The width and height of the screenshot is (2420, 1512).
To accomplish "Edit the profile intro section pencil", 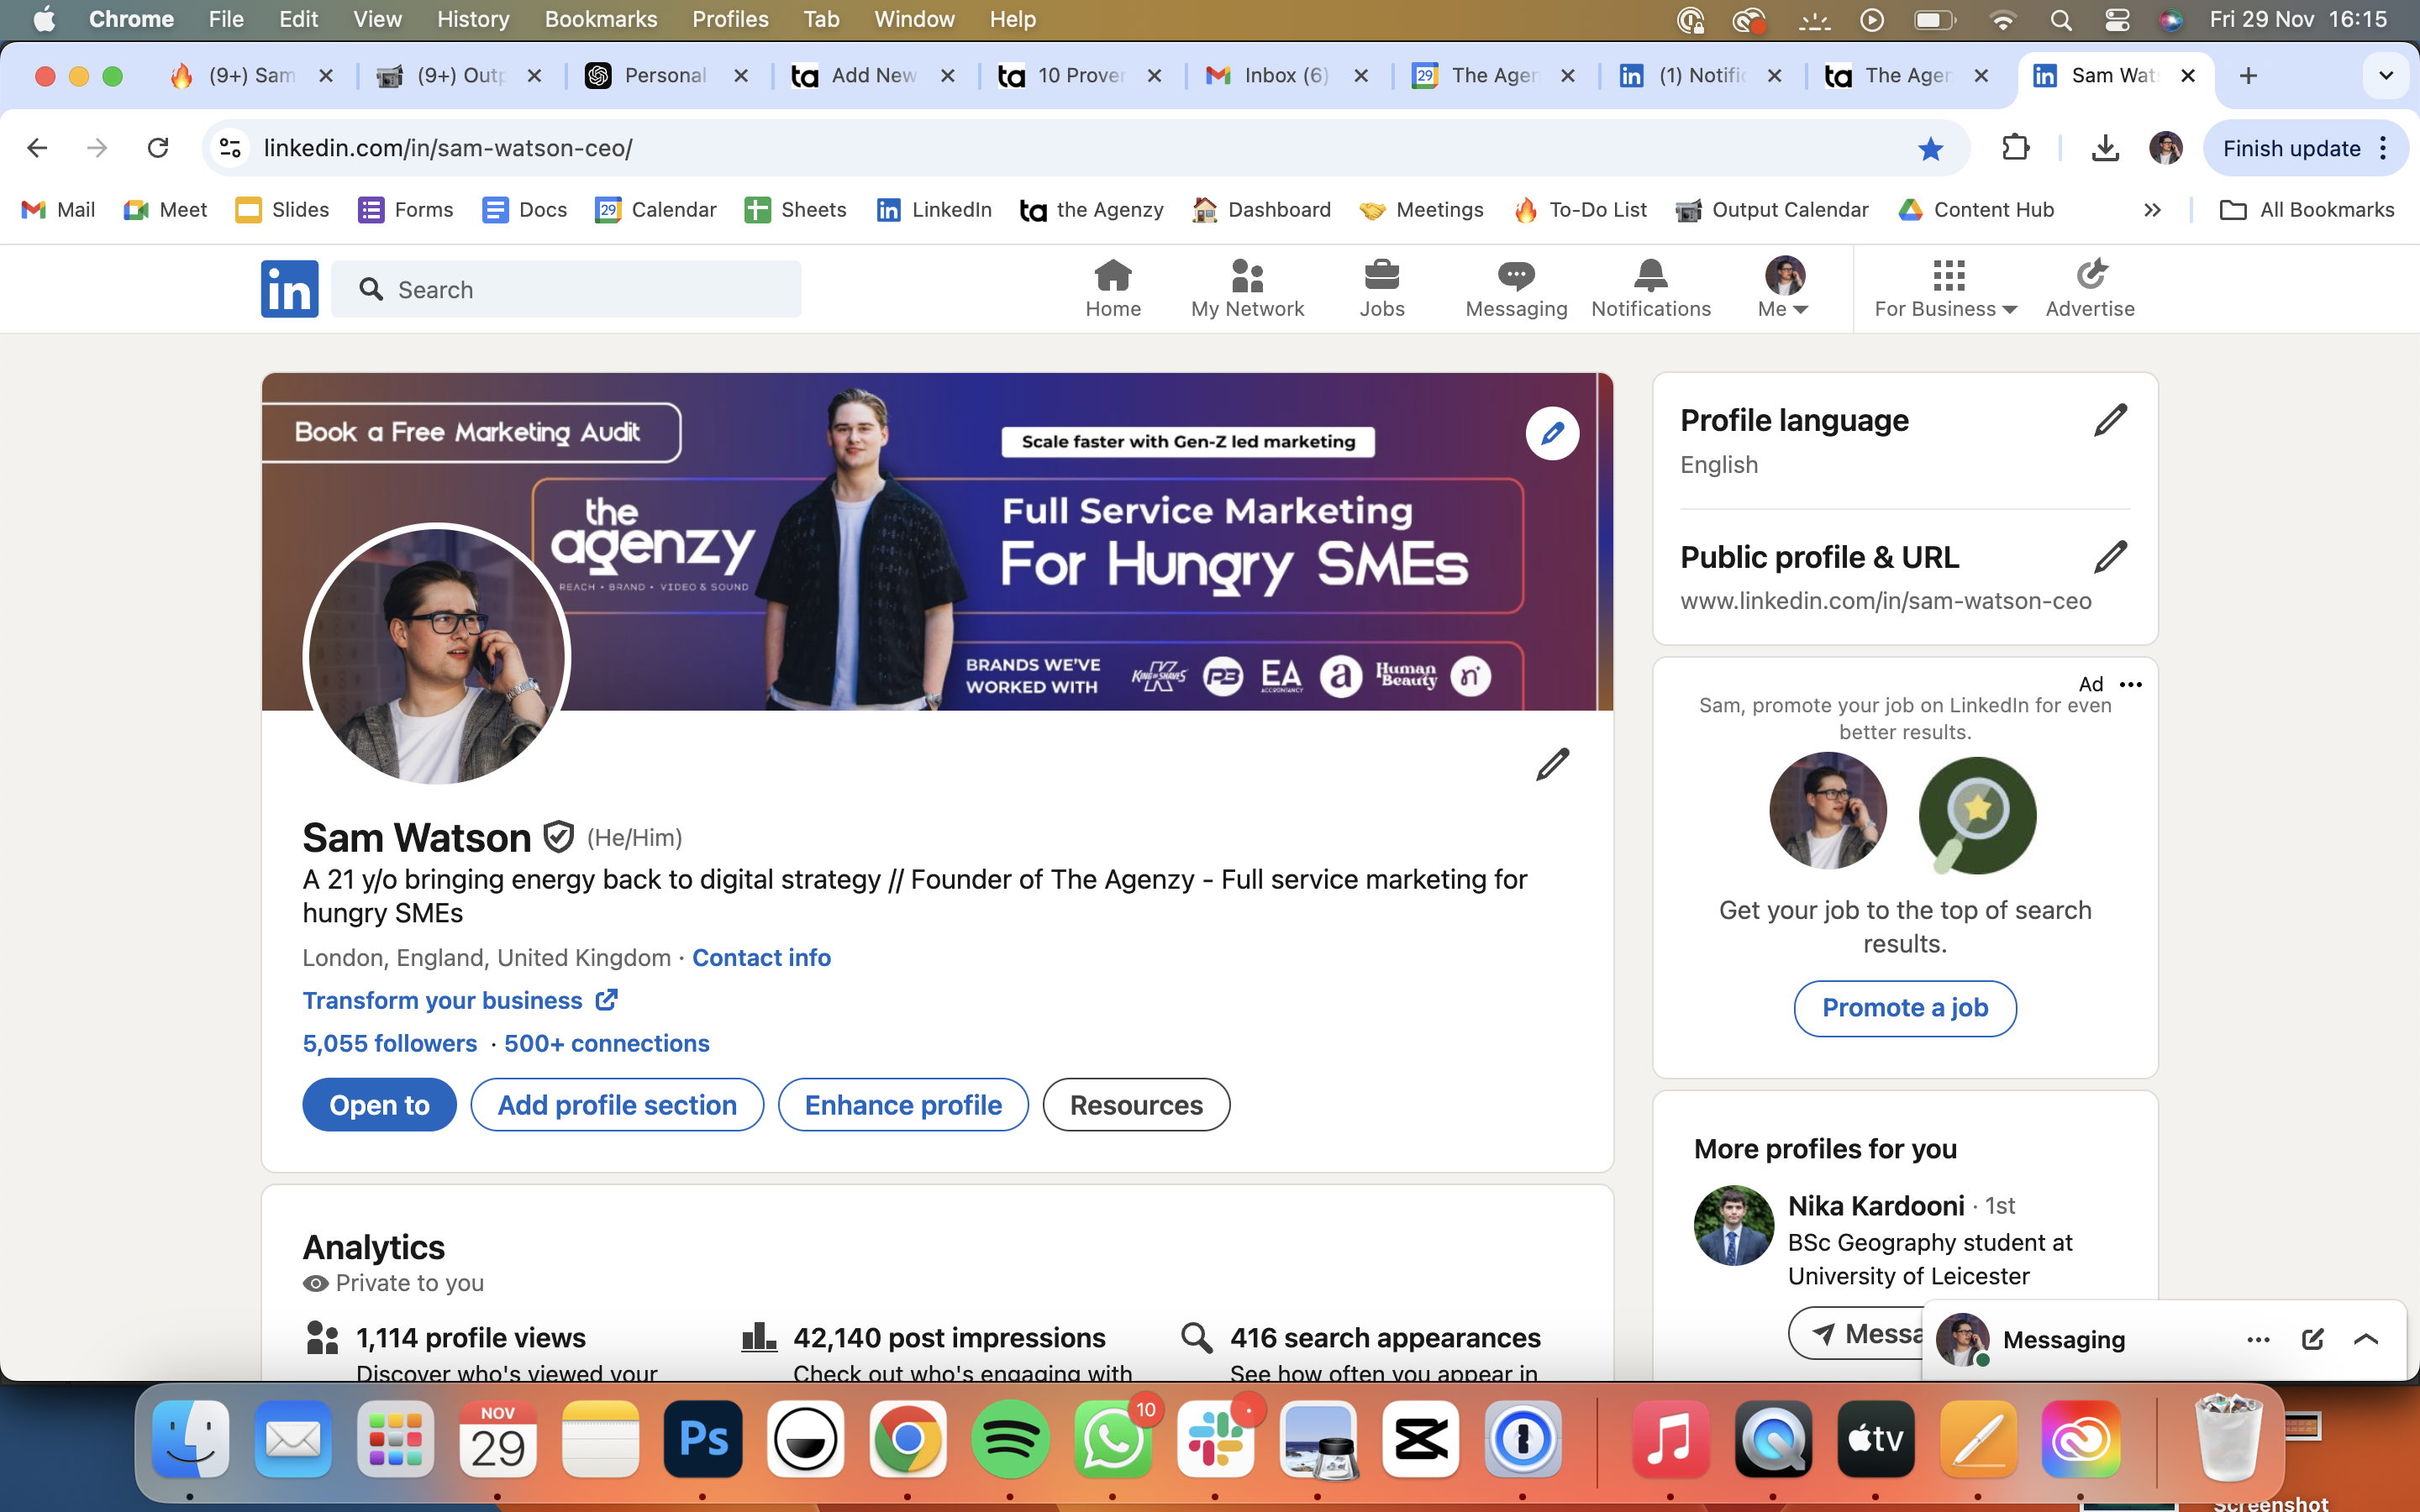I will tap(1552, 765).
